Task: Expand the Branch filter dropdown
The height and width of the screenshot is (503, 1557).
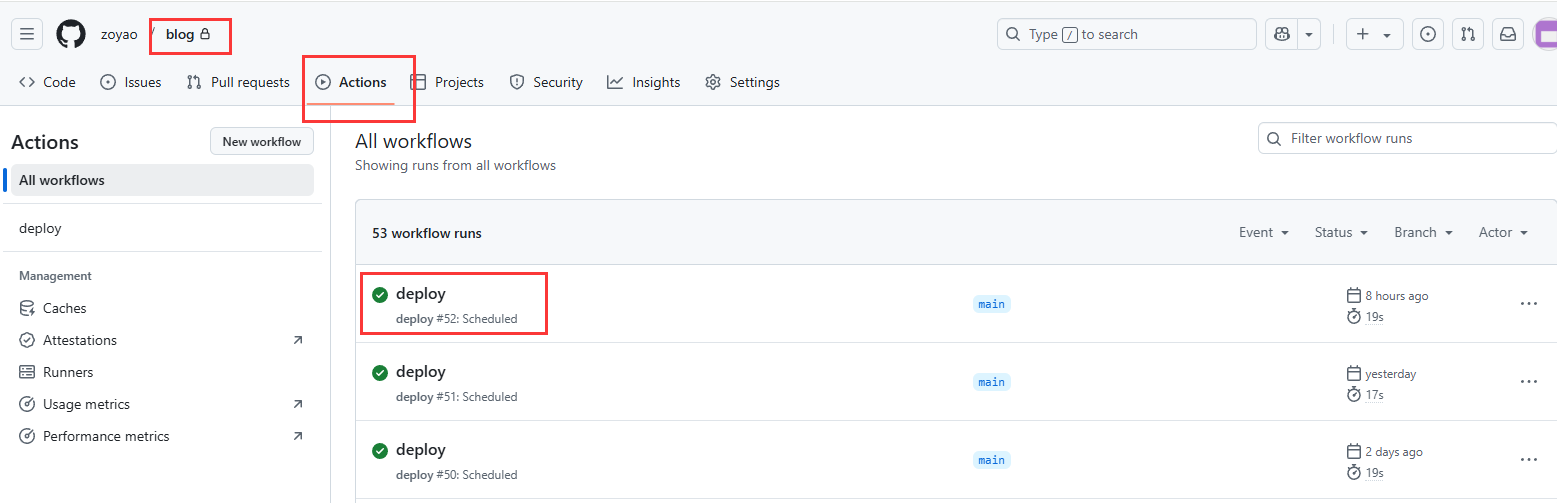Action: 1423,232
